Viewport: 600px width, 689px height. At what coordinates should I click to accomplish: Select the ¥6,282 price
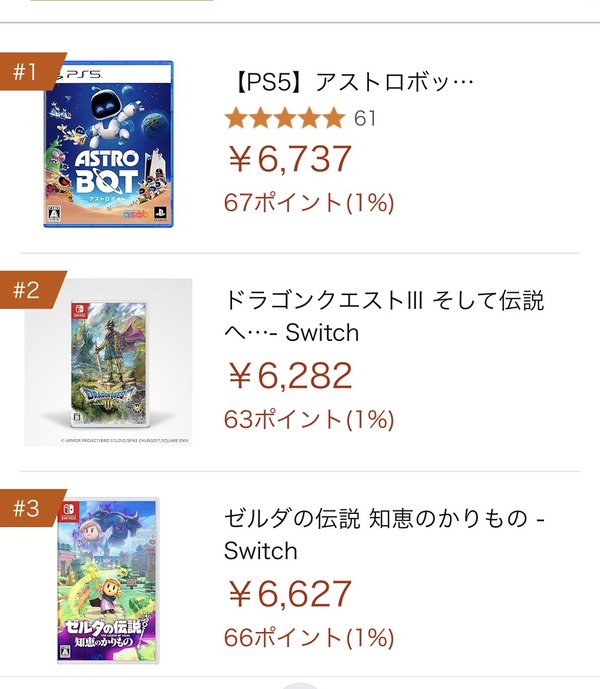[290, 376]
